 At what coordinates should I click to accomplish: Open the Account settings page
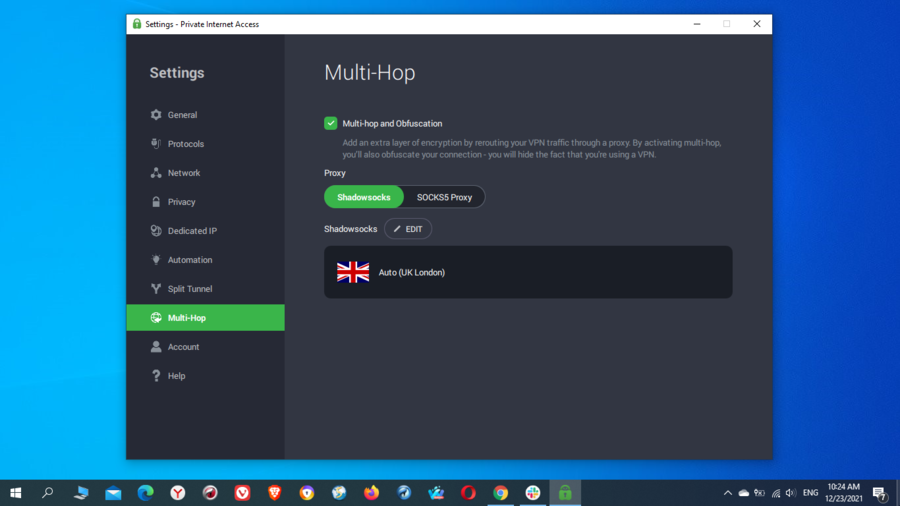tap(183, 347)
